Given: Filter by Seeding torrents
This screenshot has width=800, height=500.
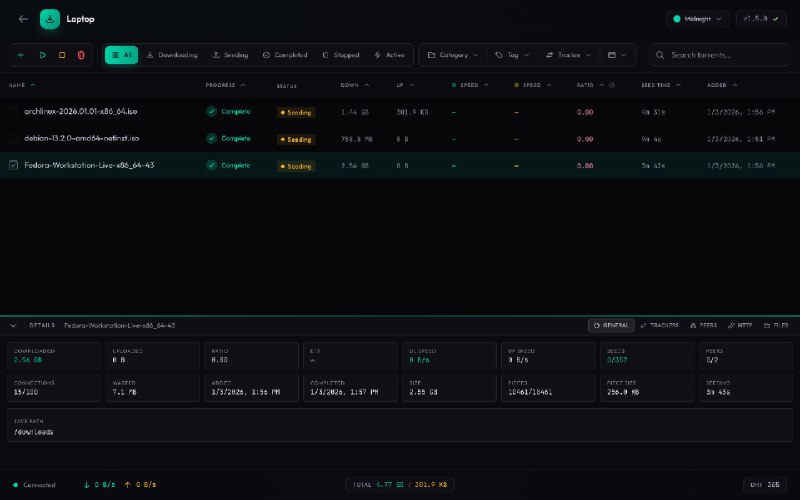Looking at the screenshot, I should 230,55.
